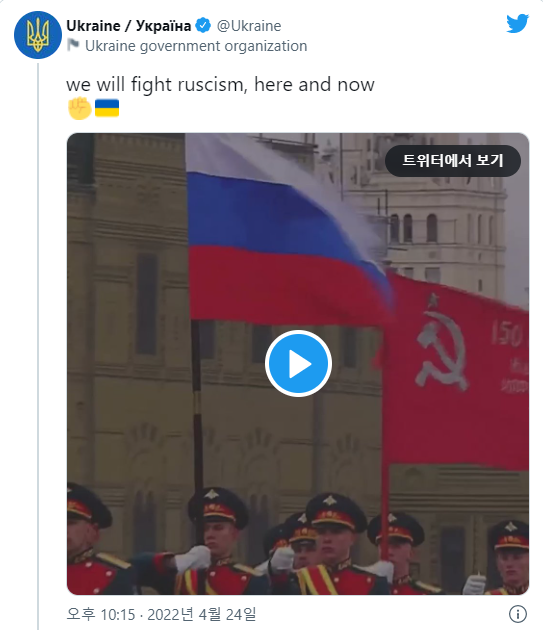Image resolution: width=543 pixels, height=630 pixels.
Task: Open the info circle icon beside timestamp
Action: 518,614
